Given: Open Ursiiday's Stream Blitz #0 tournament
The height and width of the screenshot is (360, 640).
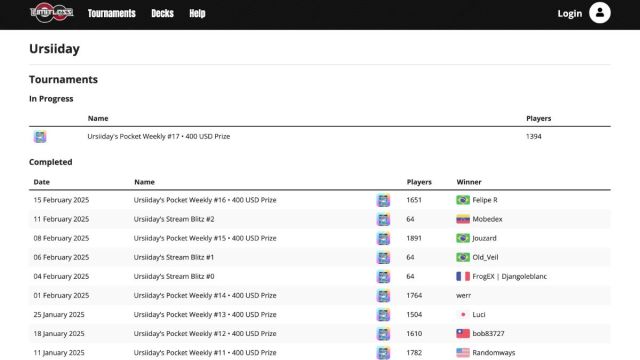Looking at the screenshot, I should pos(174,276).
